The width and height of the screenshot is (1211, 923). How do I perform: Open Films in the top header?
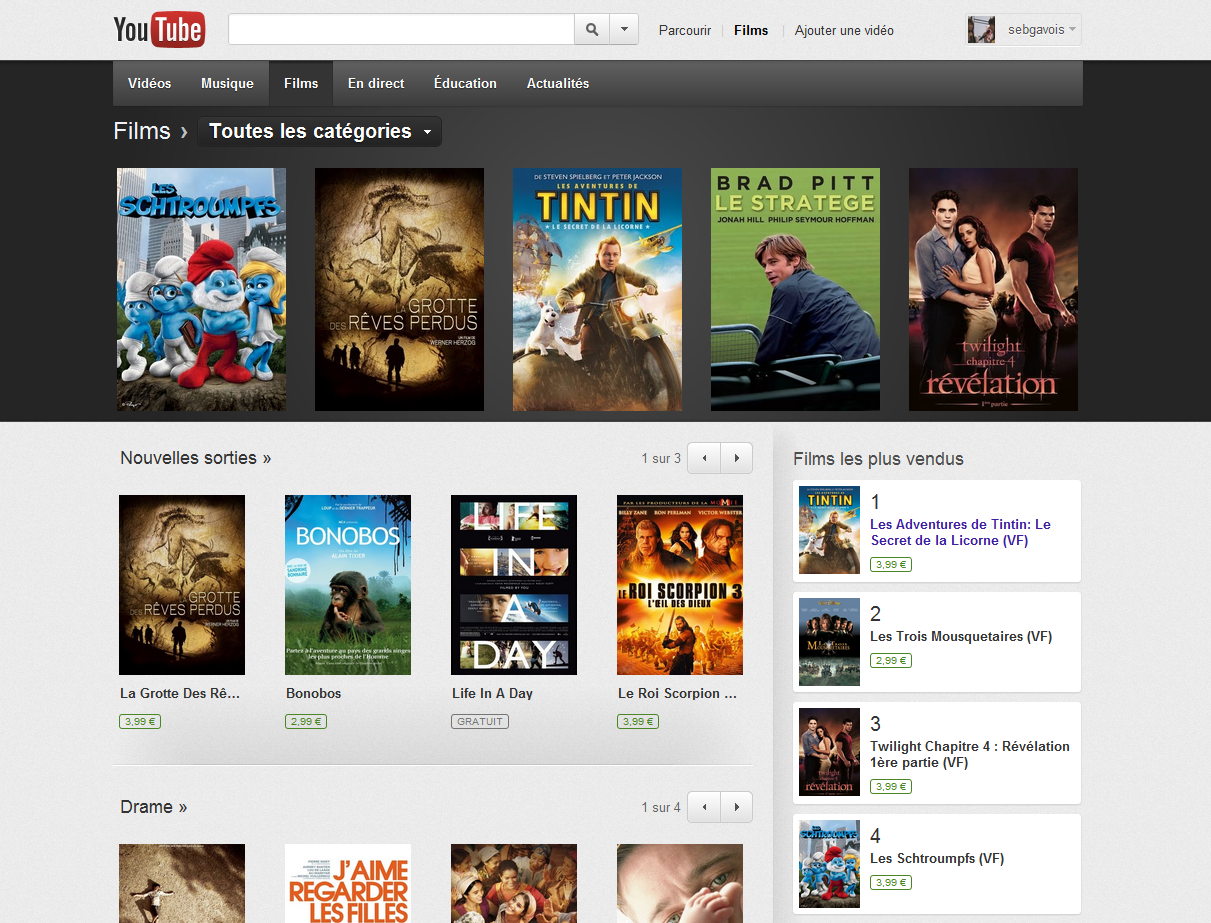(751, 30)
